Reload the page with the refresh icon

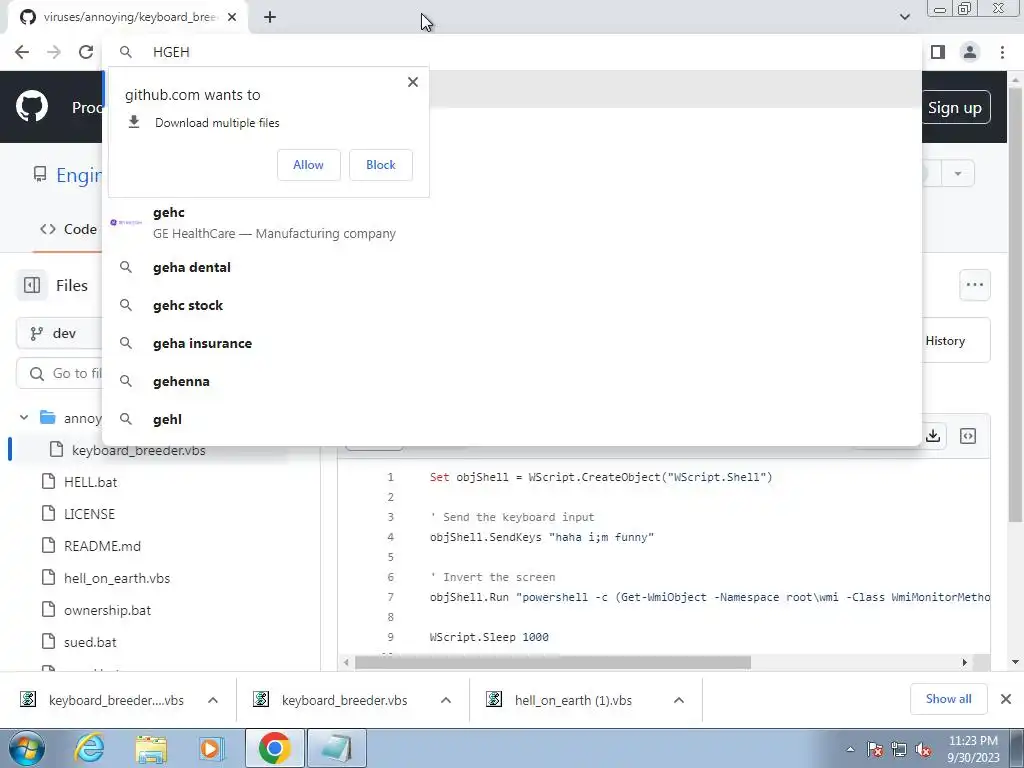pyautogui.click(x=86, y=52)
